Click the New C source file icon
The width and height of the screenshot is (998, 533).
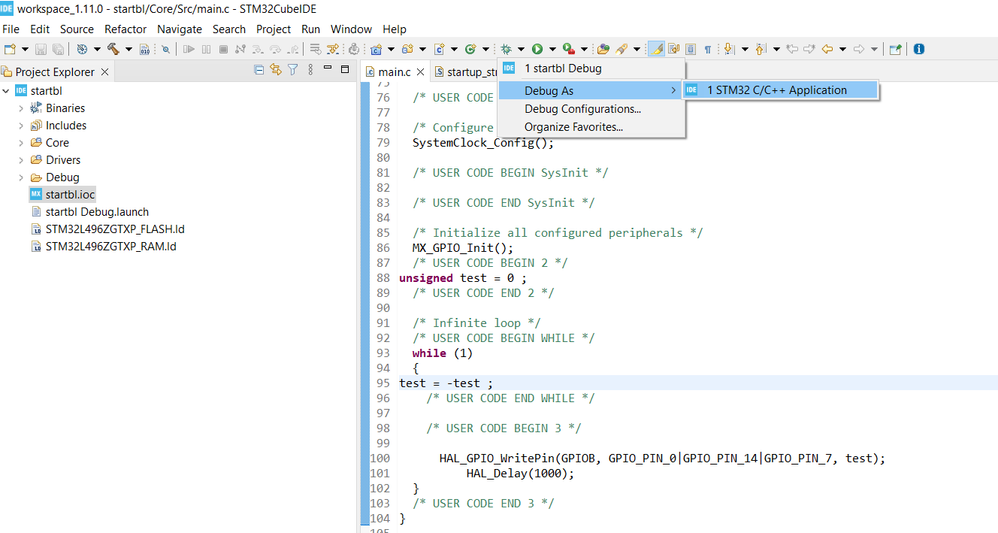coord(439,49)
